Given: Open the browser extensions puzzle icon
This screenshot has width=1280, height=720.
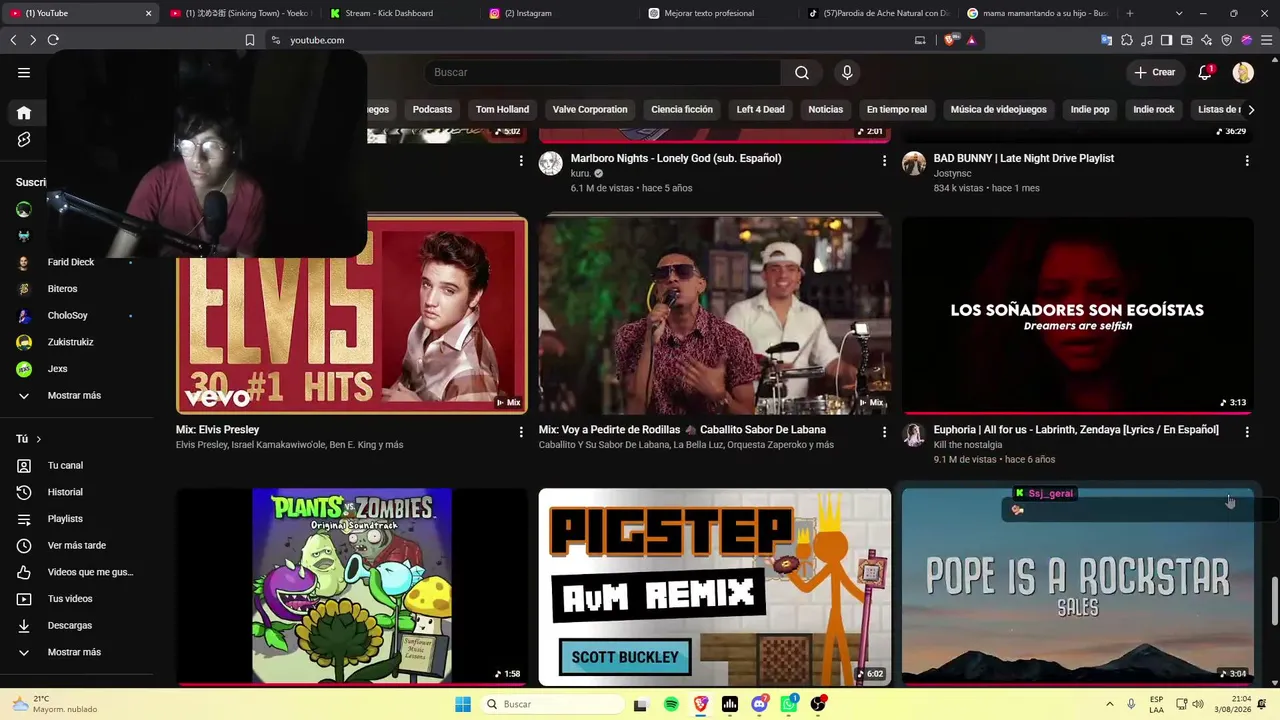Looking at the screenshot, I should click(1127, 40).
